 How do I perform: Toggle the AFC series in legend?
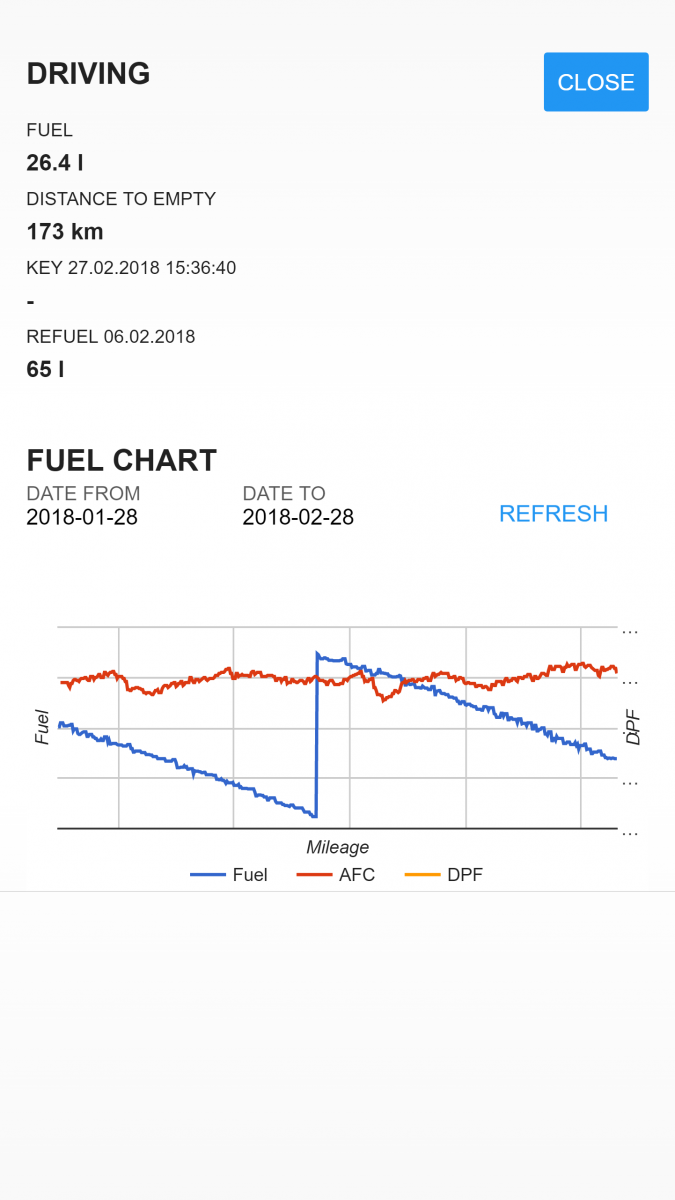356,875
